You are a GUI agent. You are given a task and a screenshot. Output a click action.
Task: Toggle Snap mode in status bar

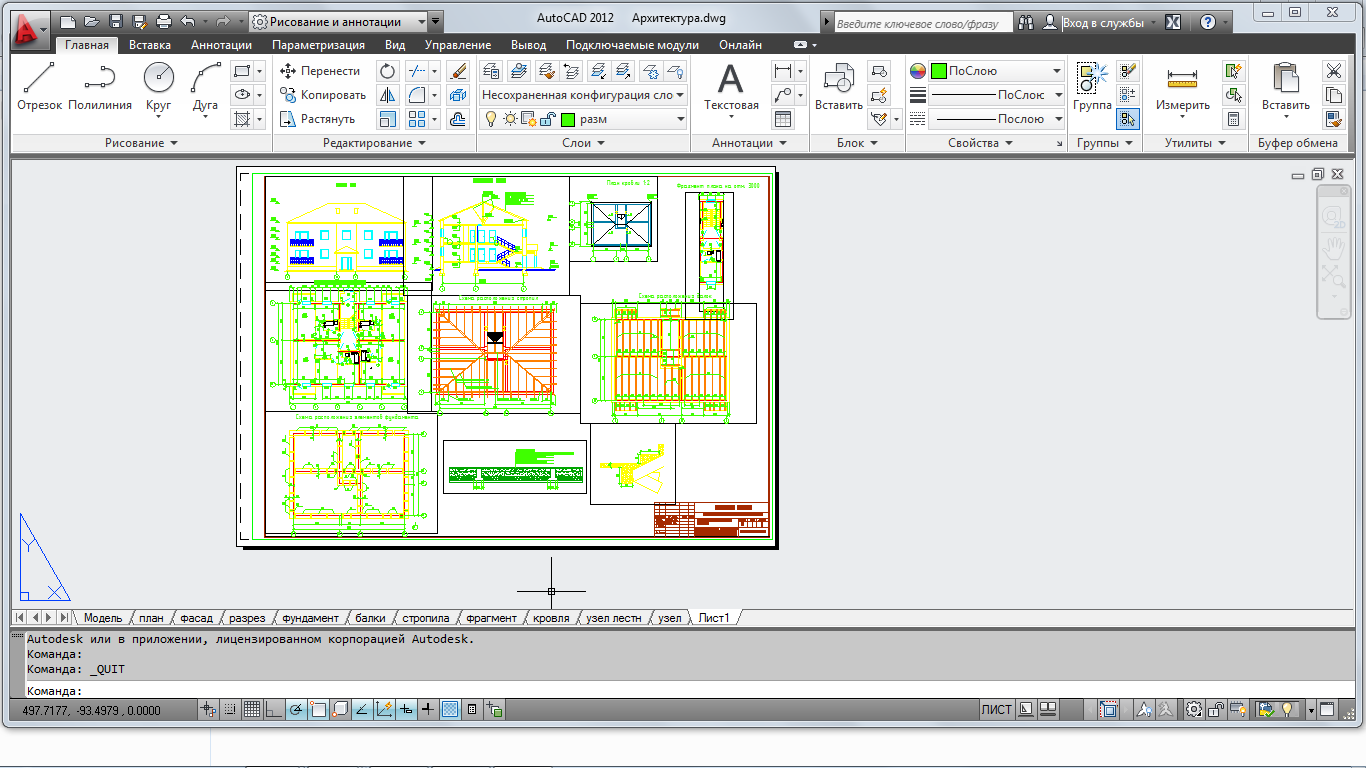click(x=230, y=709)
